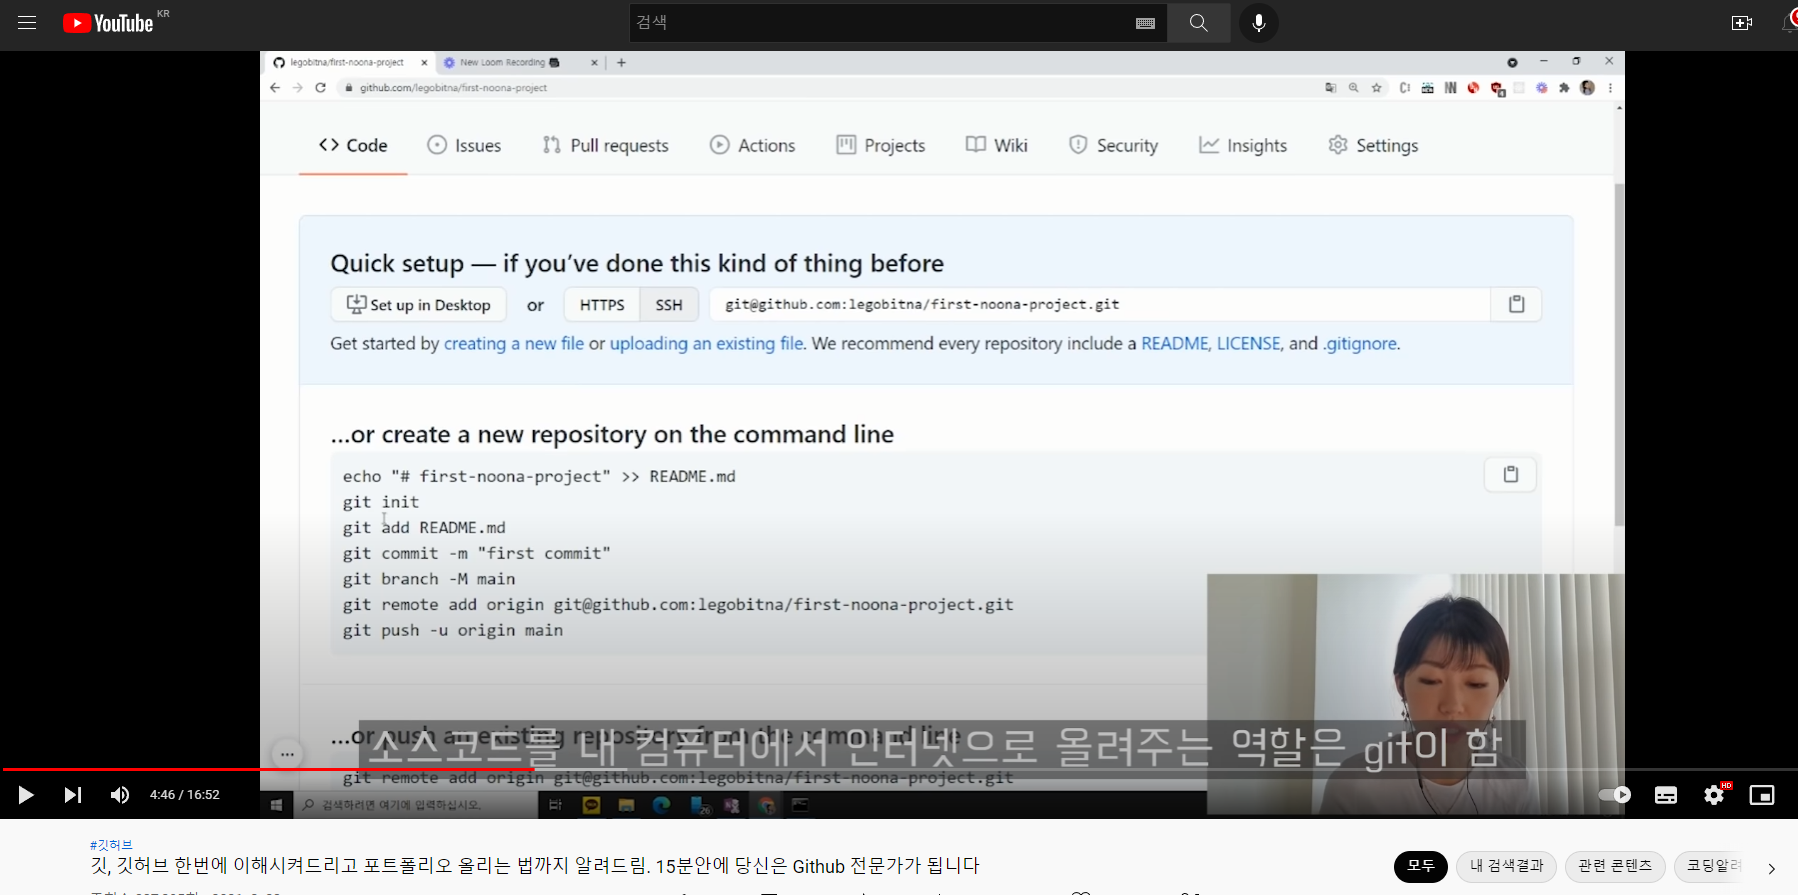Screen dimensions: 1798x895
Task: Select the SSH protocol button
Action: (x=669, y=305)
